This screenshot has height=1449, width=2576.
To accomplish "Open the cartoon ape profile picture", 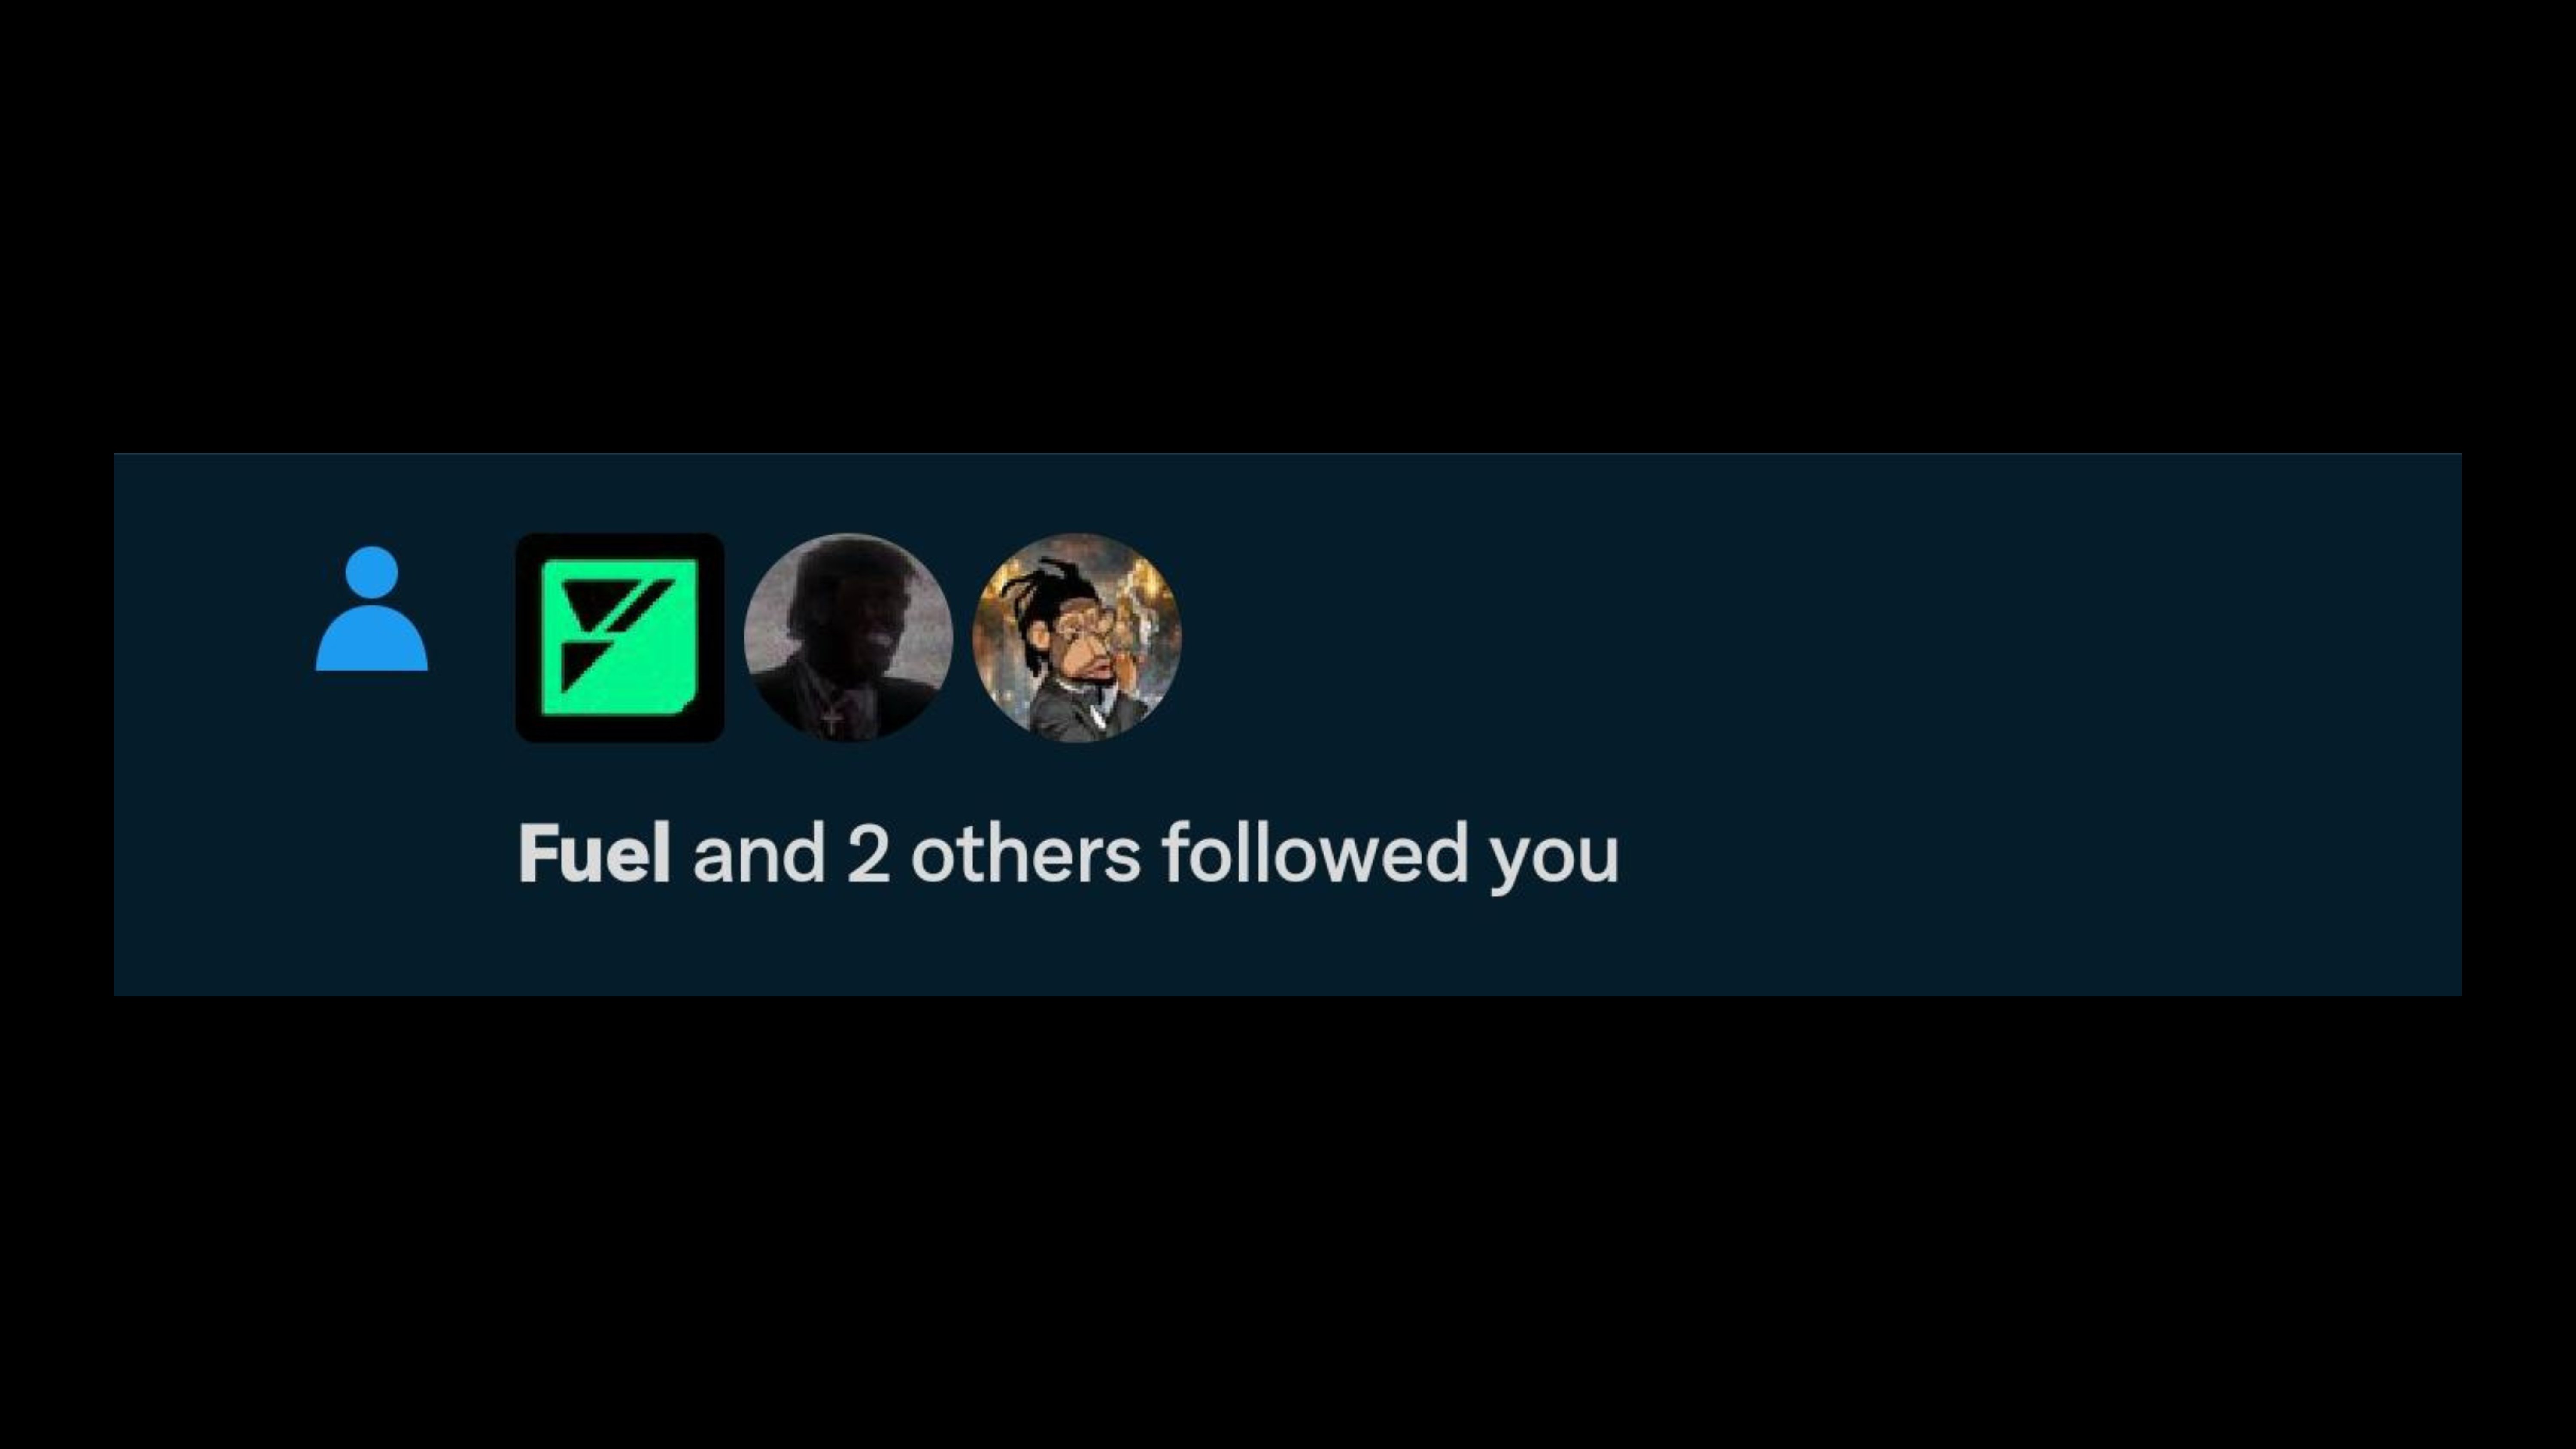I will click(1077, 638).
